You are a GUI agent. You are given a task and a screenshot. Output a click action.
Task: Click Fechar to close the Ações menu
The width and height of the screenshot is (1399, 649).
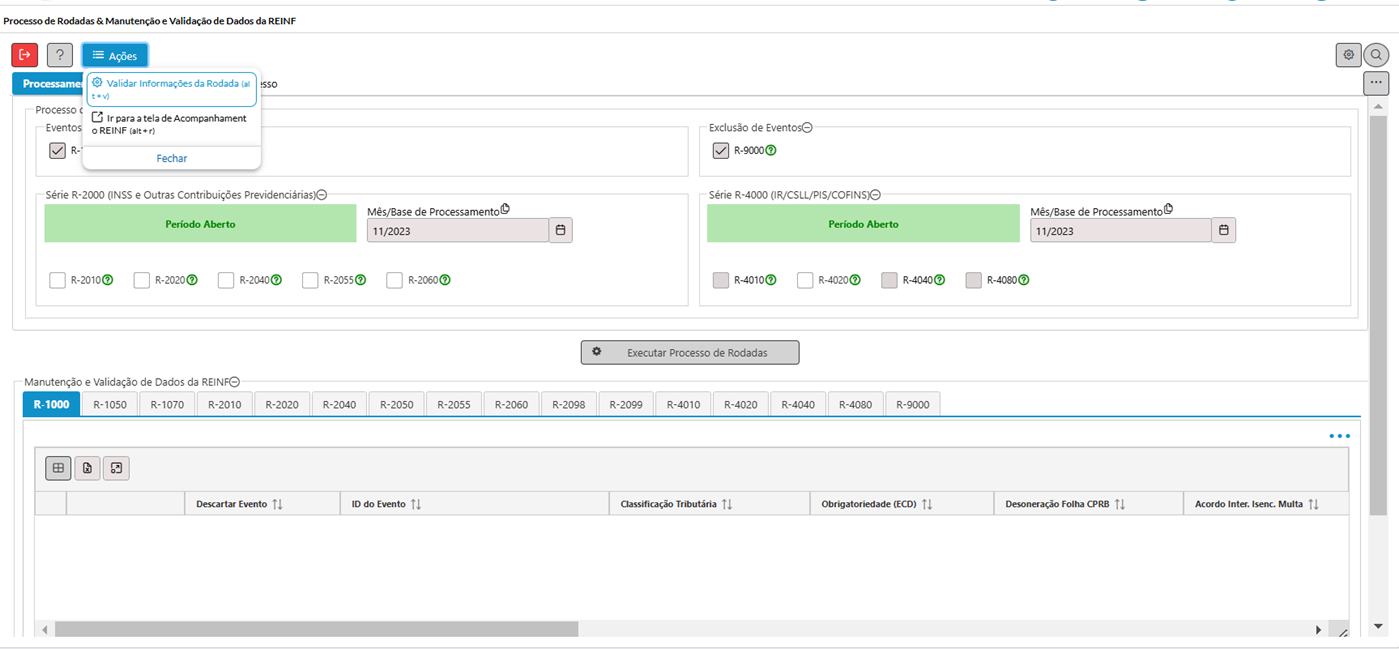[x=172, y=158]
